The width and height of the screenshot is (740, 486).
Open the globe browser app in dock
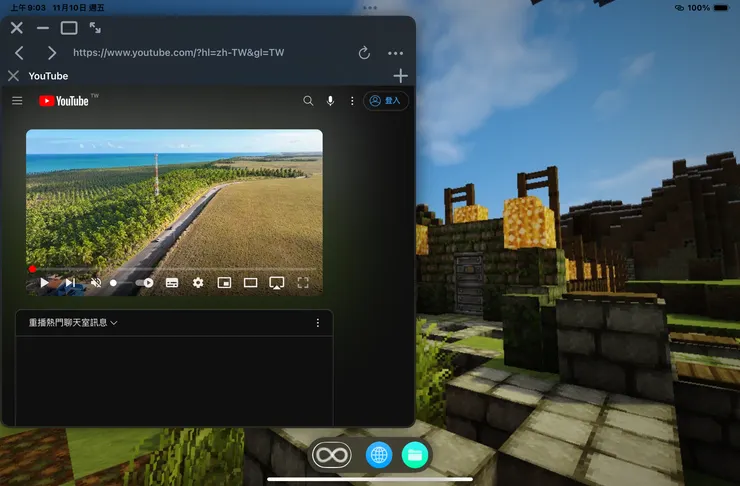click(379, 455)
